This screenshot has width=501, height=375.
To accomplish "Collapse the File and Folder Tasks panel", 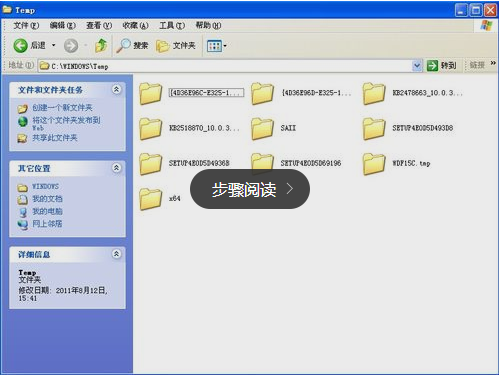I will [116, 89].
